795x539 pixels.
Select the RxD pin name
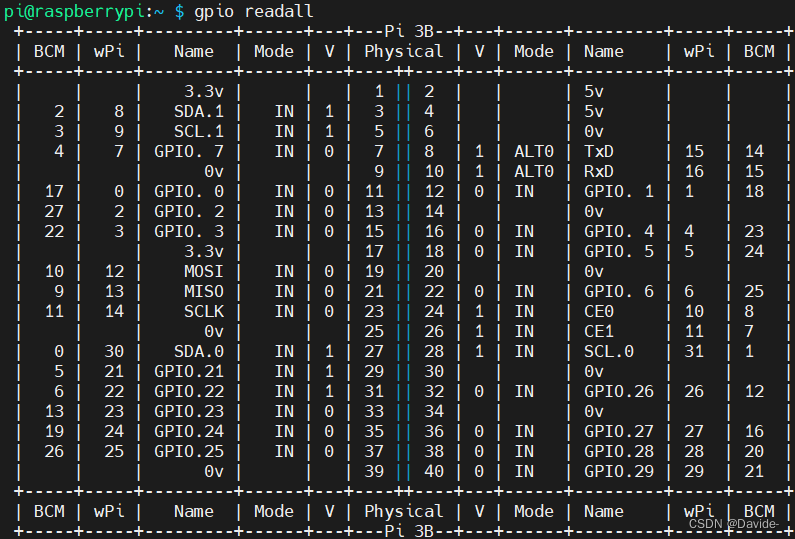click(599, 171)
